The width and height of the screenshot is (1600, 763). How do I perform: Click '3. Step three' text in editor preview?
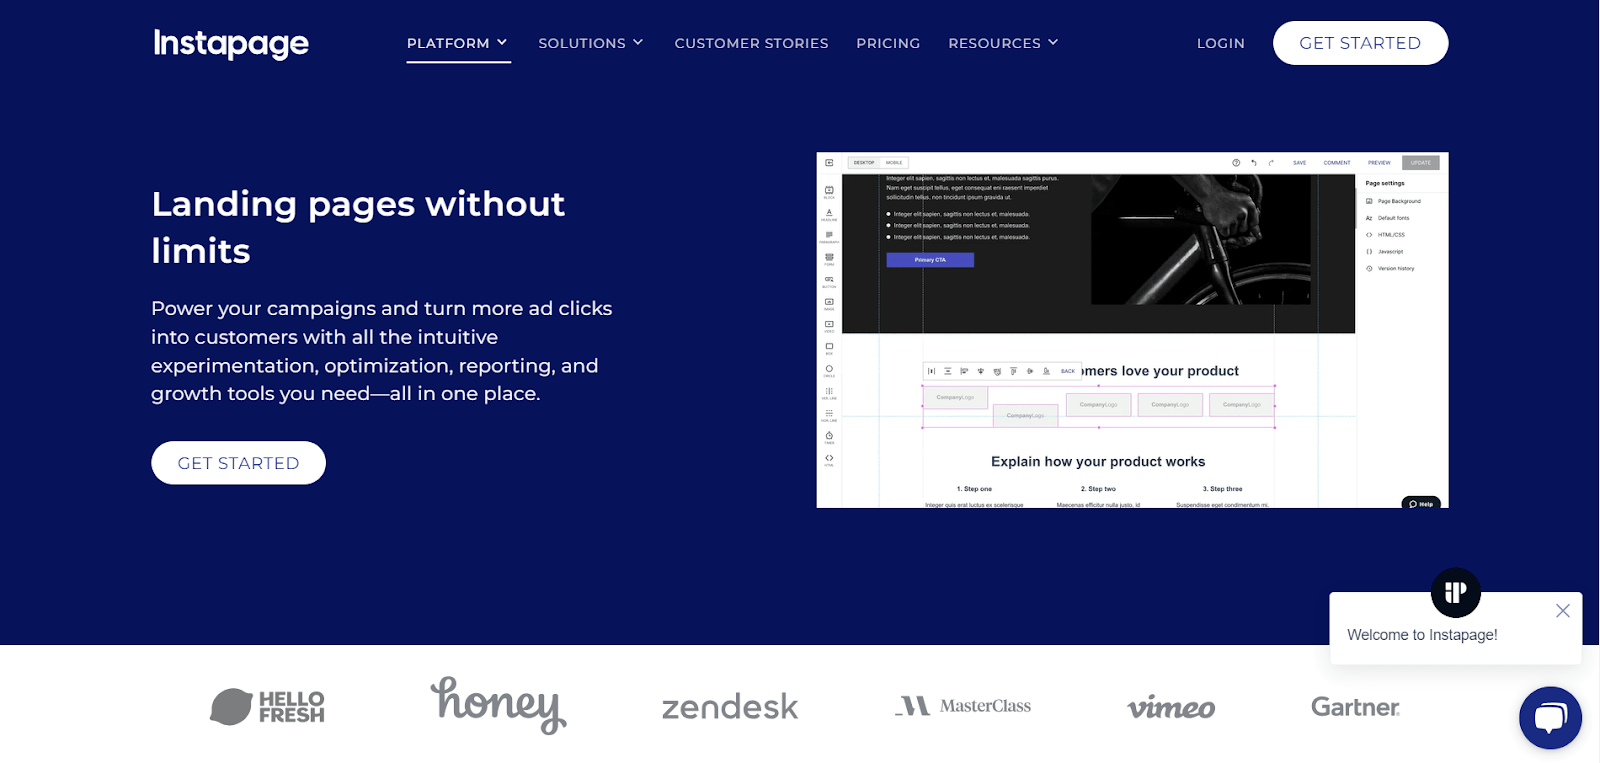tap(1222, 489)
